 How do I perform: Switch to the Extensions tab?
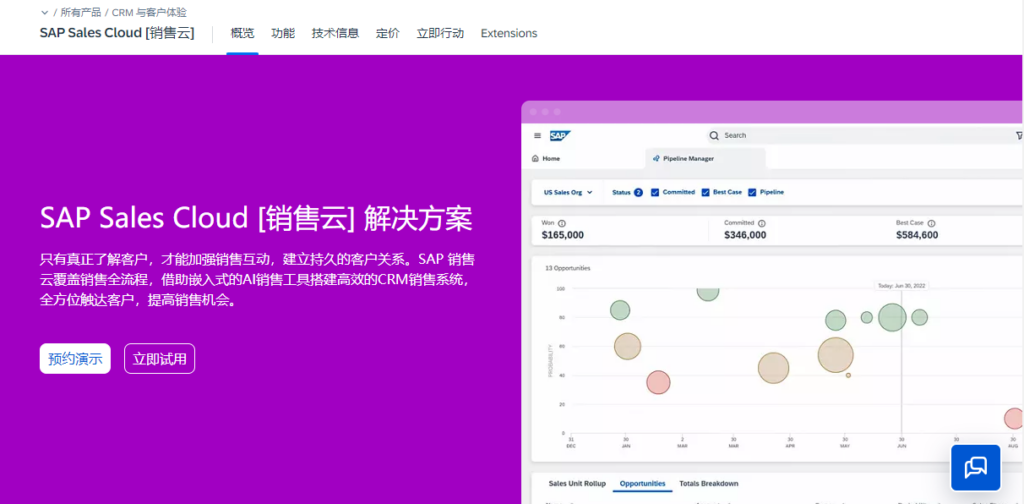coord(509,33)
